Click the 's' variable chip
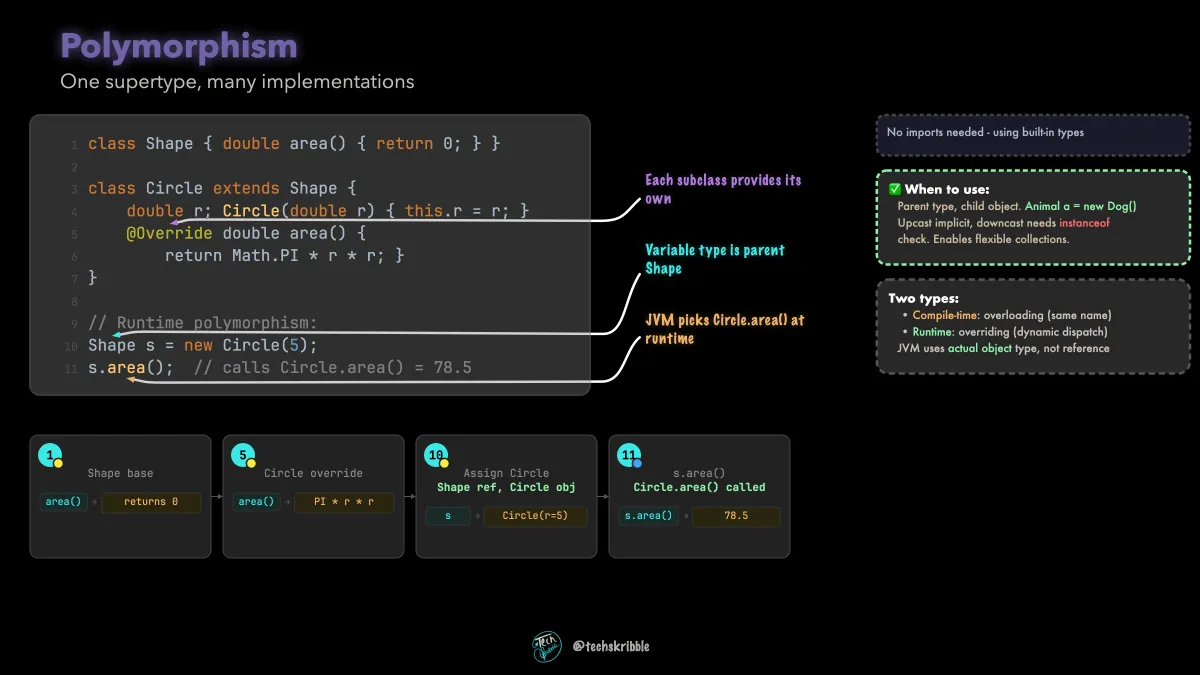1200x675 pixels. click(448, 516)
